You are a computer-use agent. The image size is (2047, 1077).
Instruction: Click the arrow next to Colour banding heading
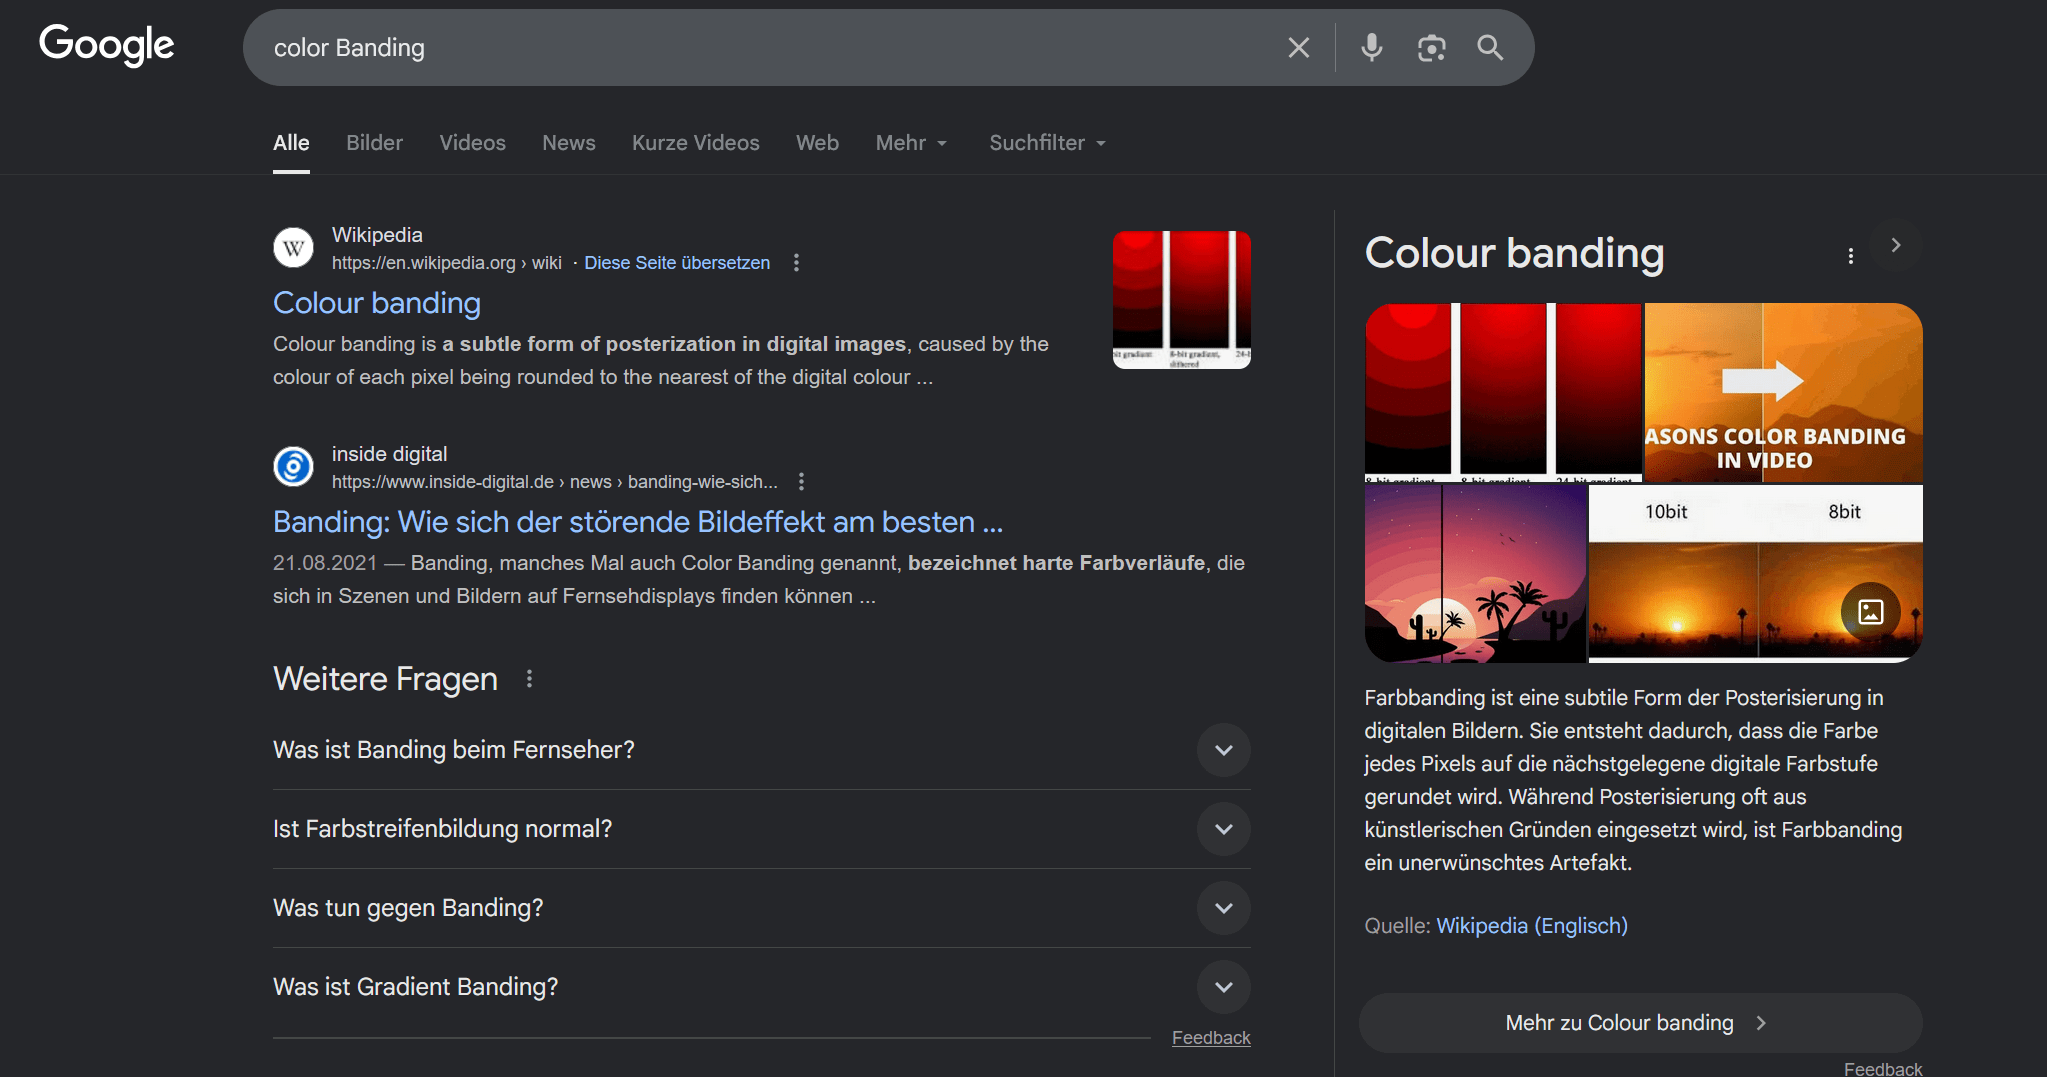(1895, 245)
